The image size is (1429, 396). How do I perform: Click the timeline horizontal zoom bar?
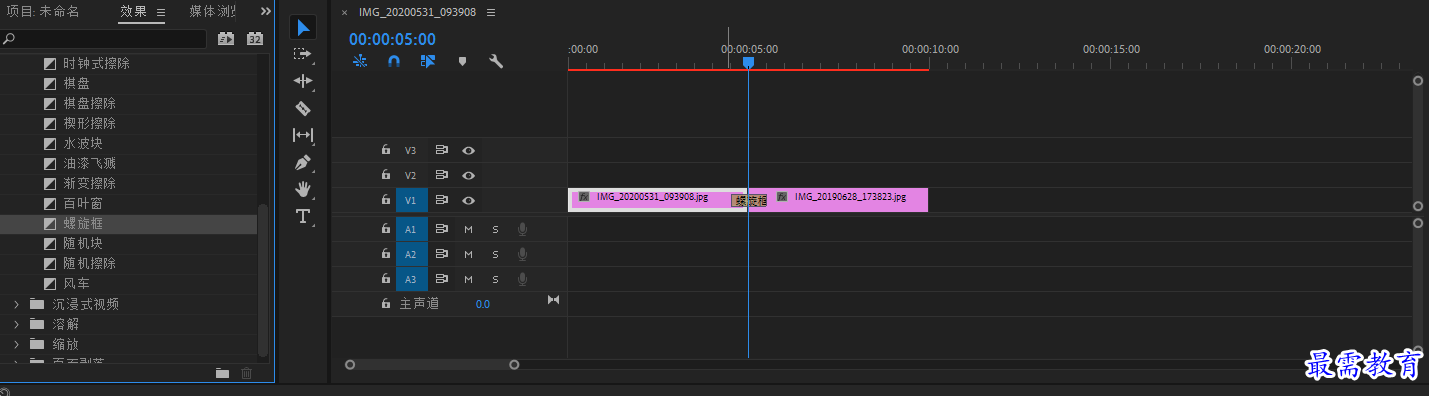(432, 365)
